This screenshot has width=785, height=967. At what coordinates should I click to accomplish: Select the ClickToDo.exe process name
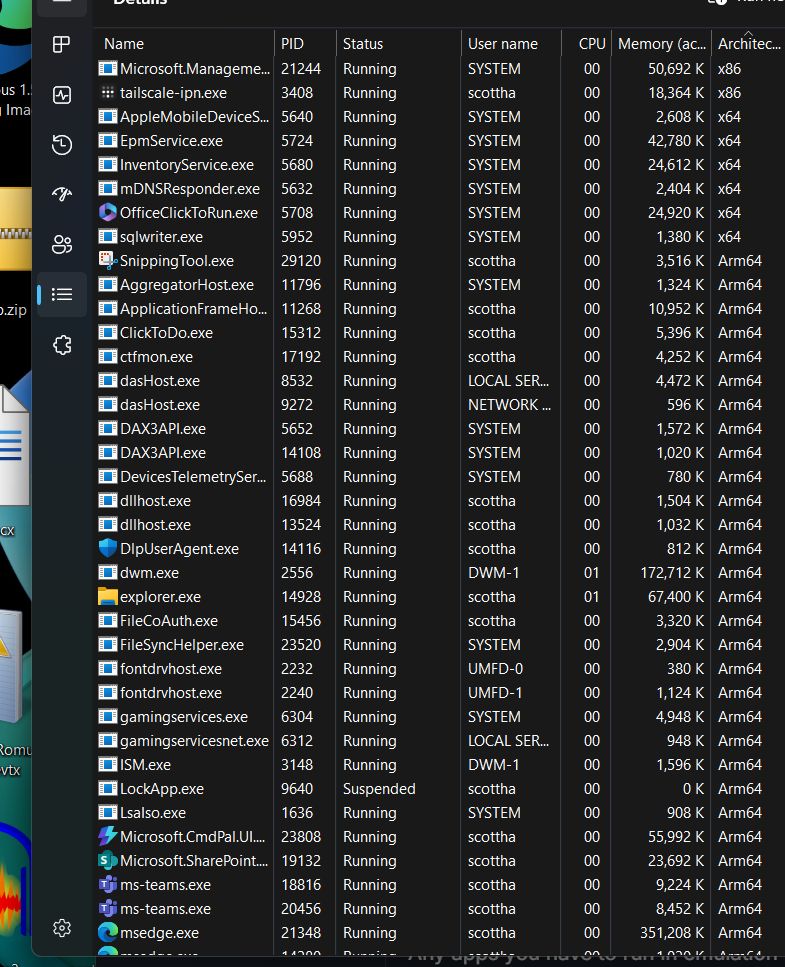166,332
